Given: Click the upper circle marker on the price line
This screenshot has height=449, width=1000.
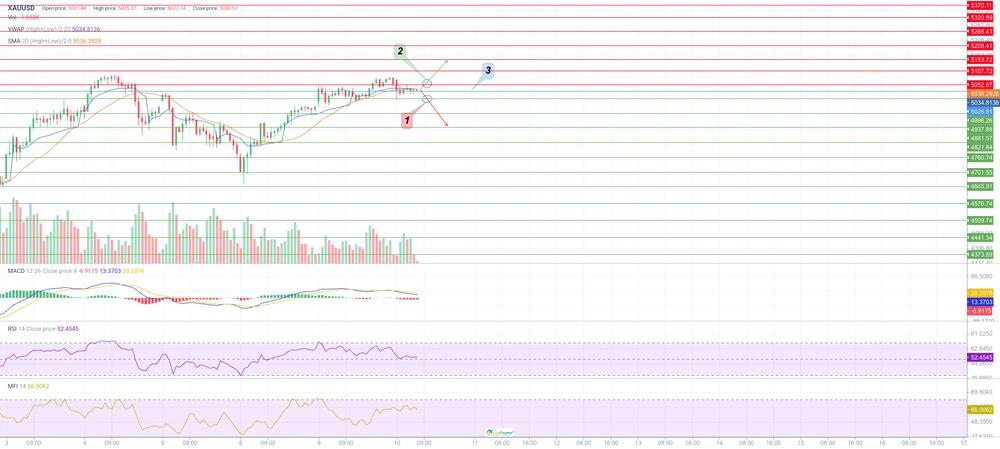Looking at the screenshot, I should coord(428,81).
